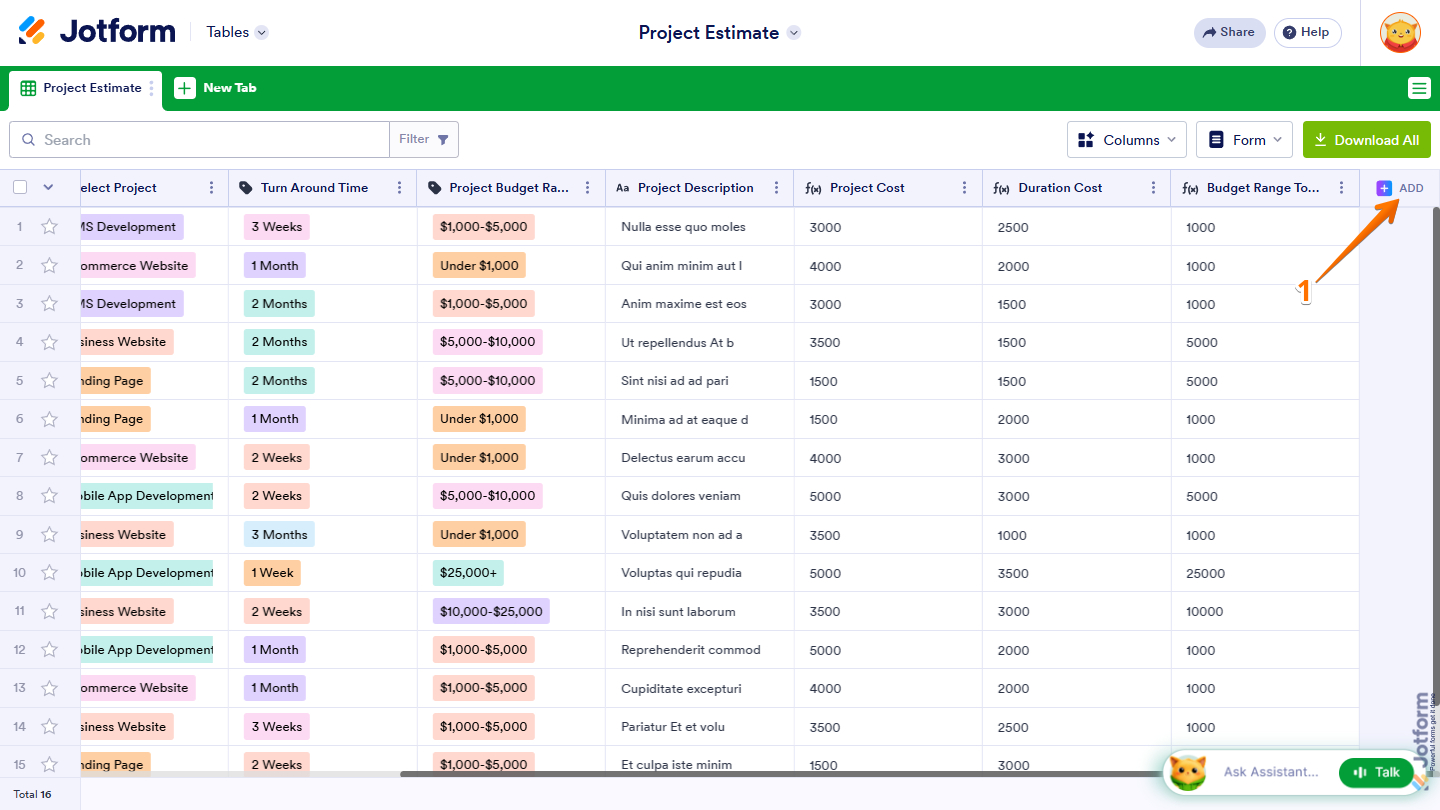The width and height of the screenshot is (1440, 810).
Task: Open the Tables dropdown
Action: pyautogui.click(x=238, y=32)
